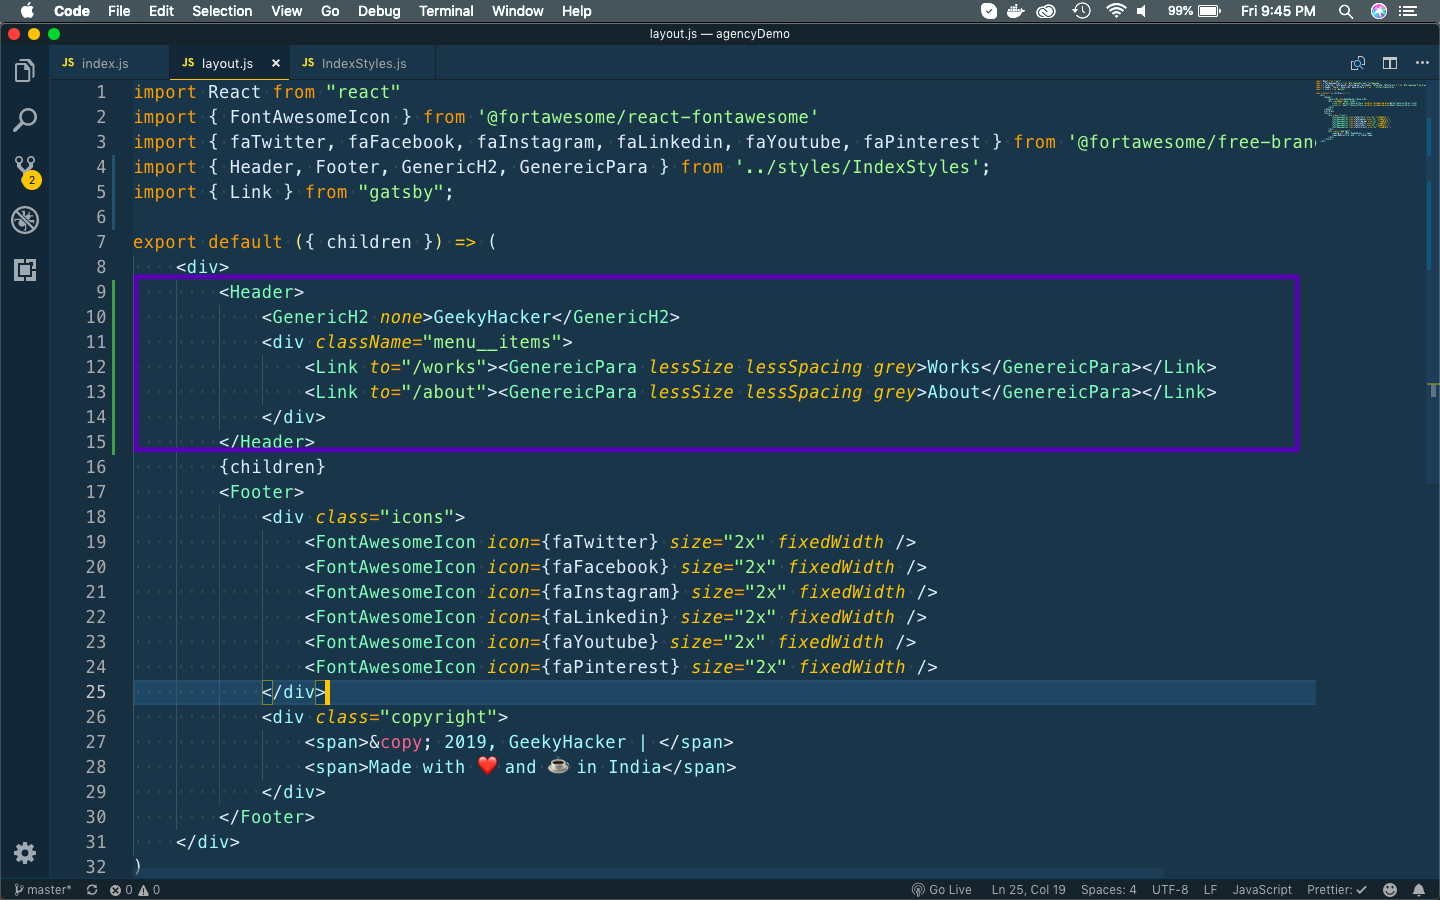Open Source Control view with badge 2
The height and width of the screenshot is (900, 1440).
pyautogui.click(x=25, y=170)
